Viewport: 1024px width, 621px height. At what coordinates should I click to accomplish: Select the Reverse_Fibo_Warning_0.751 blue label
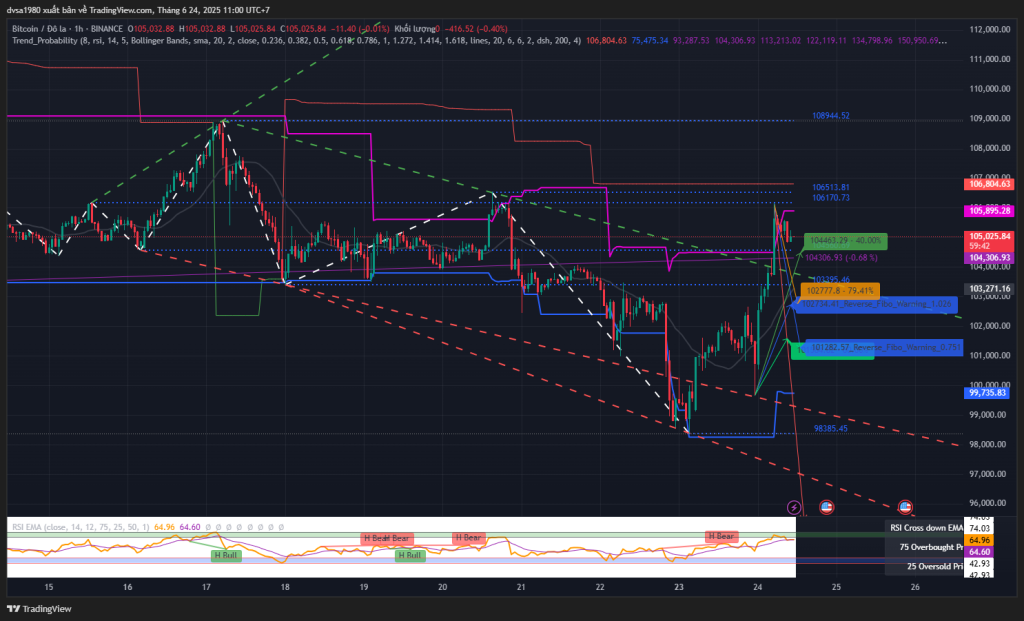(885, 347)
